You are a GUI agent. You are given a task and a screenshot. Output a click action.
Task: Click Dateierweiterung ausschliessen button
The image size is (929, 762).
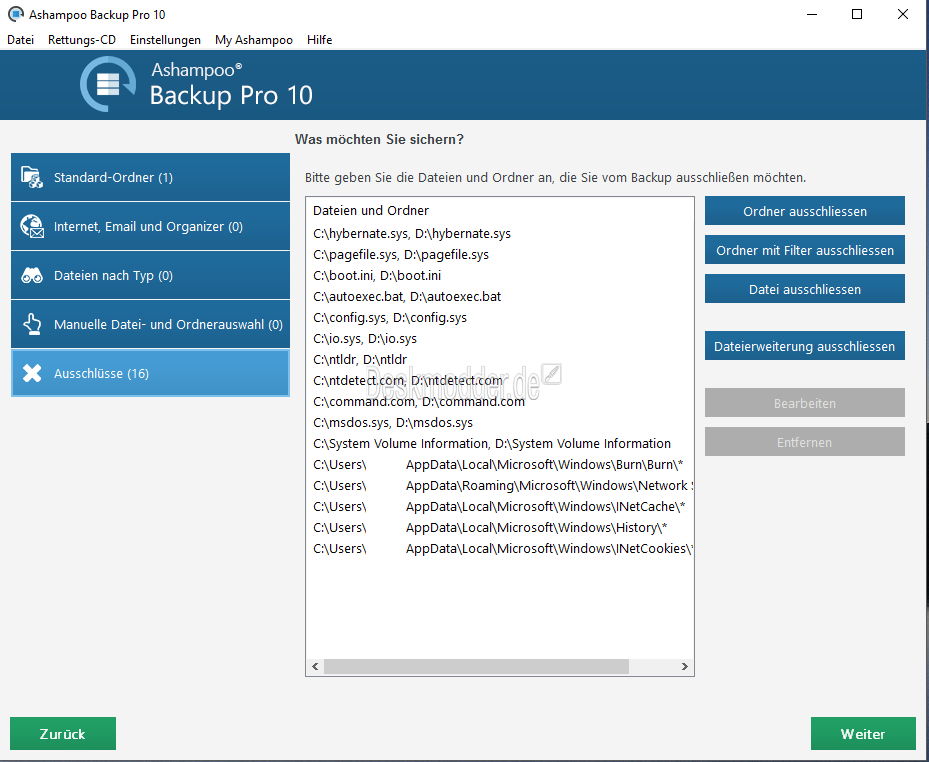(805, 346)
